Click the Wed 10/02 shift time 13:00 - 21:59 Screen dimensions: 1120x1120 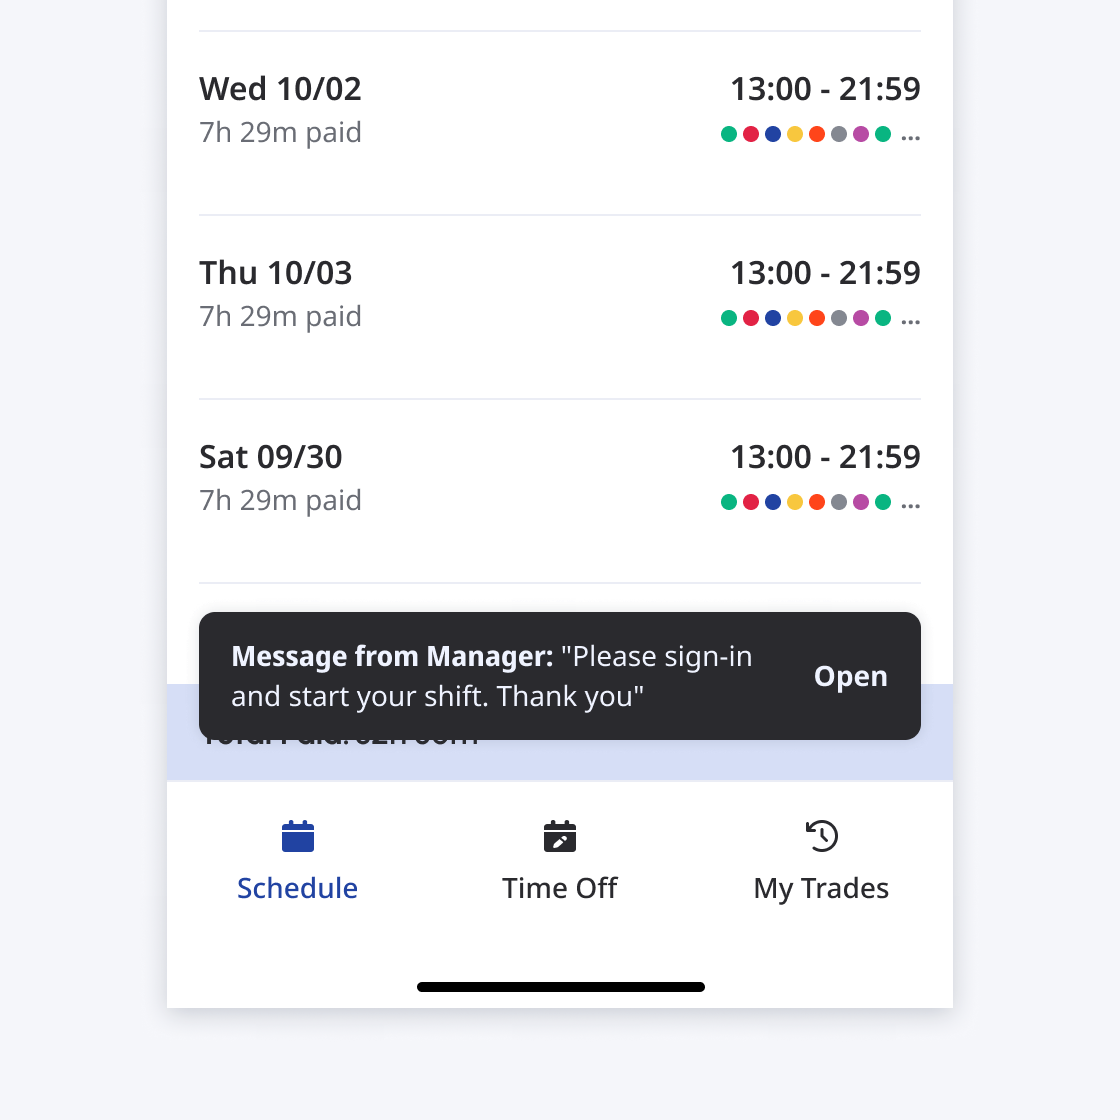coord(825,89)
